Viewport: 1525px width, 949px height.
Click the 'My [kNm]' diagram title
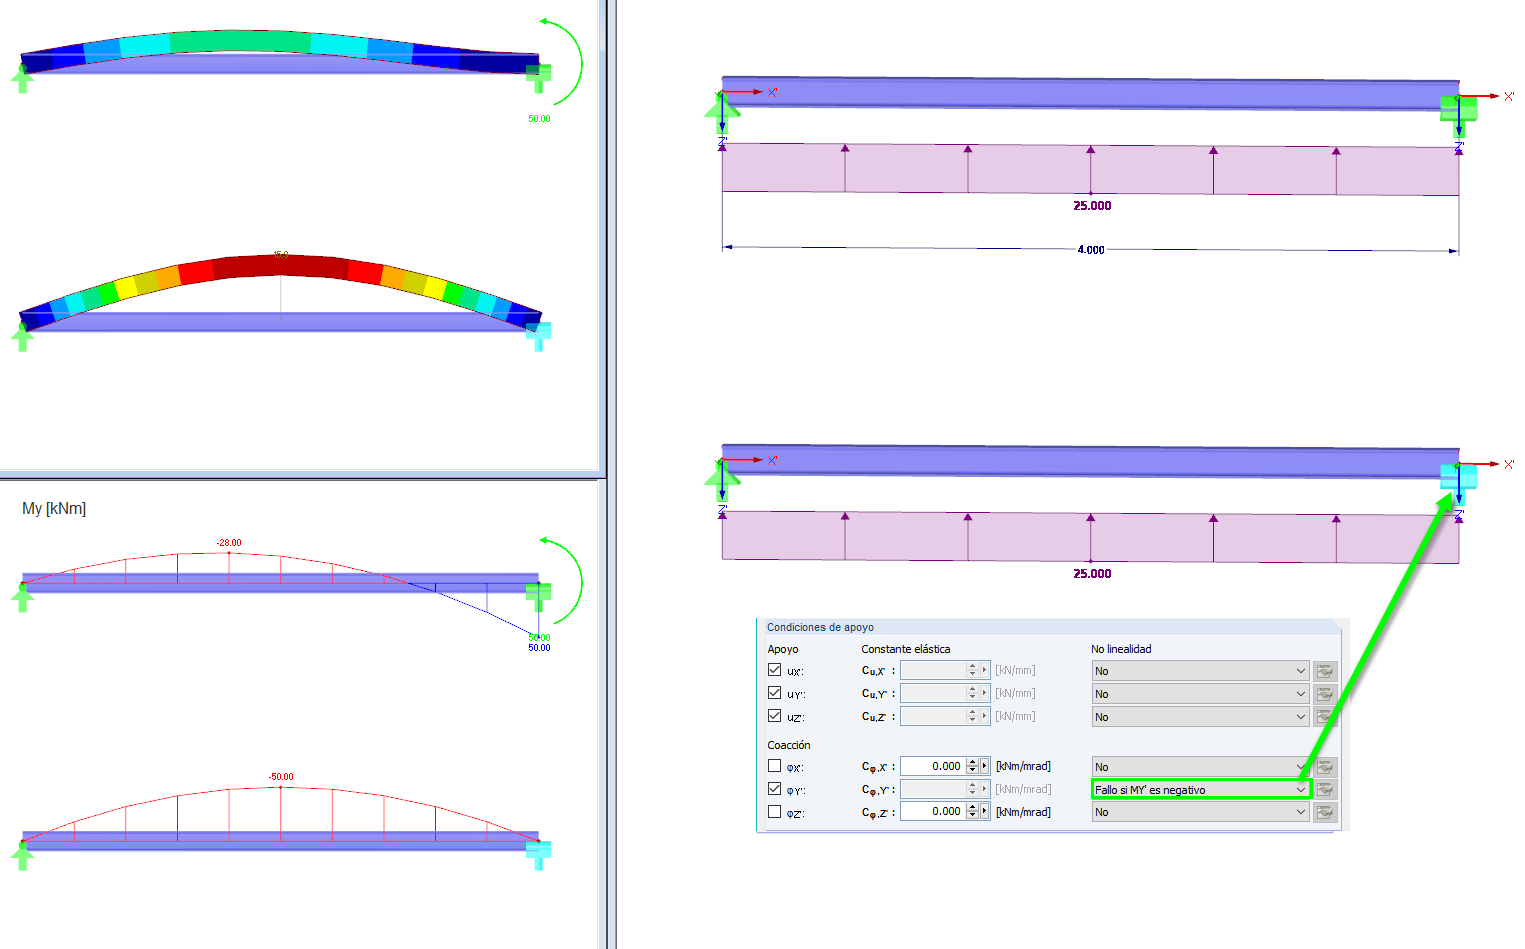click(54, 508)
